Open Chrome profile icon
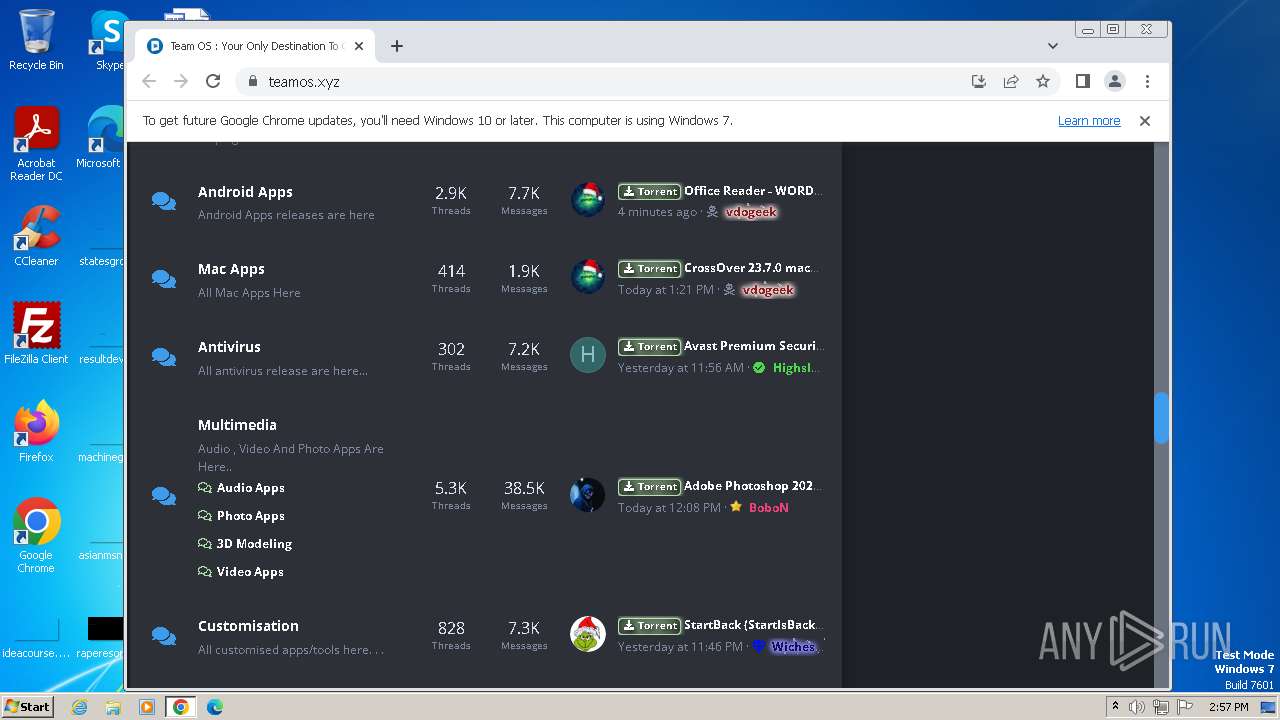Image resolution: width=1280 pixels, height=720 pixels. point(1115,81)
